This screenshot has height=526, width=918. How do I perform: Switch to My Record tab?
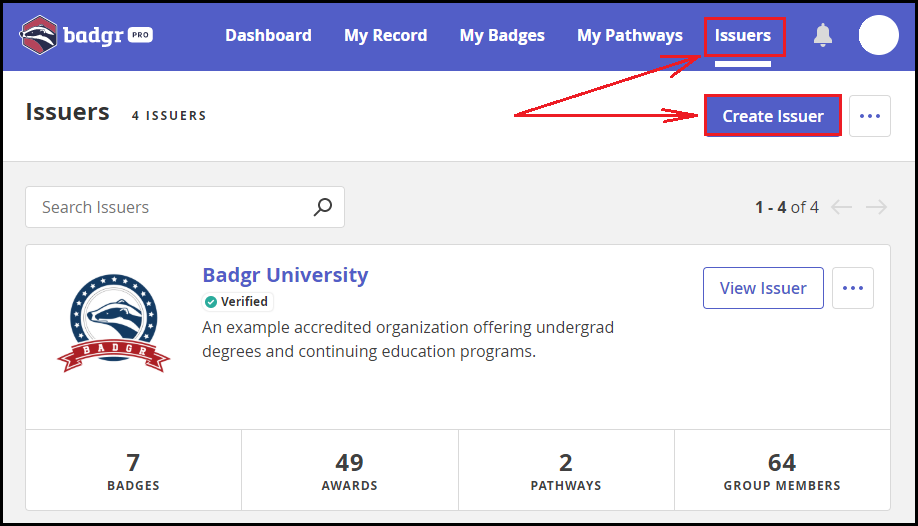pyautogui.click(x=385, y=35)
